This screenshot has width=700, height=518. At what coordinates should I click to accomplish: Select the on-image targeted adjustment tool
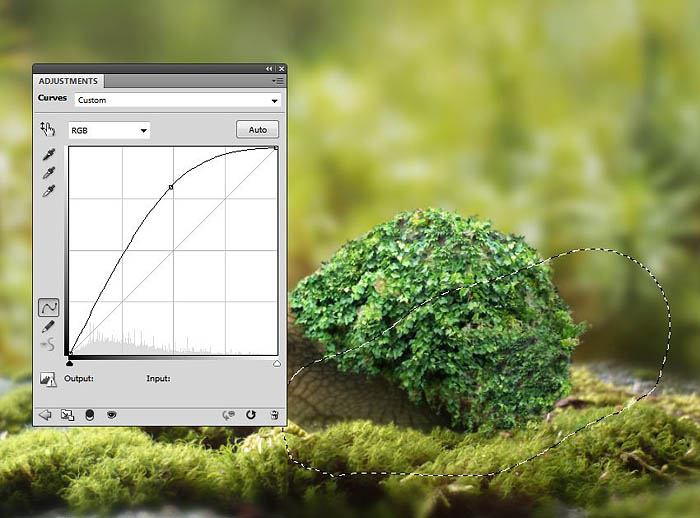coord(47,129)
